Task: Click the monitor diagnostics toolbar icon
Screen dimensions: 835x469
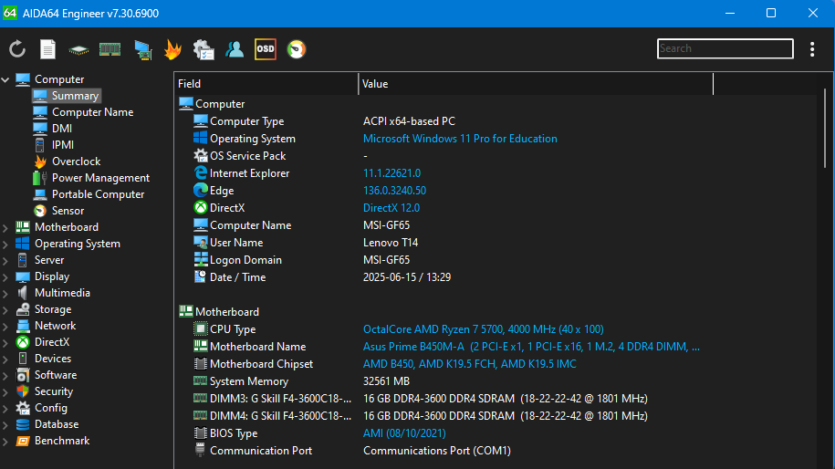Action: pyautogui.click(x=142, y=50)
